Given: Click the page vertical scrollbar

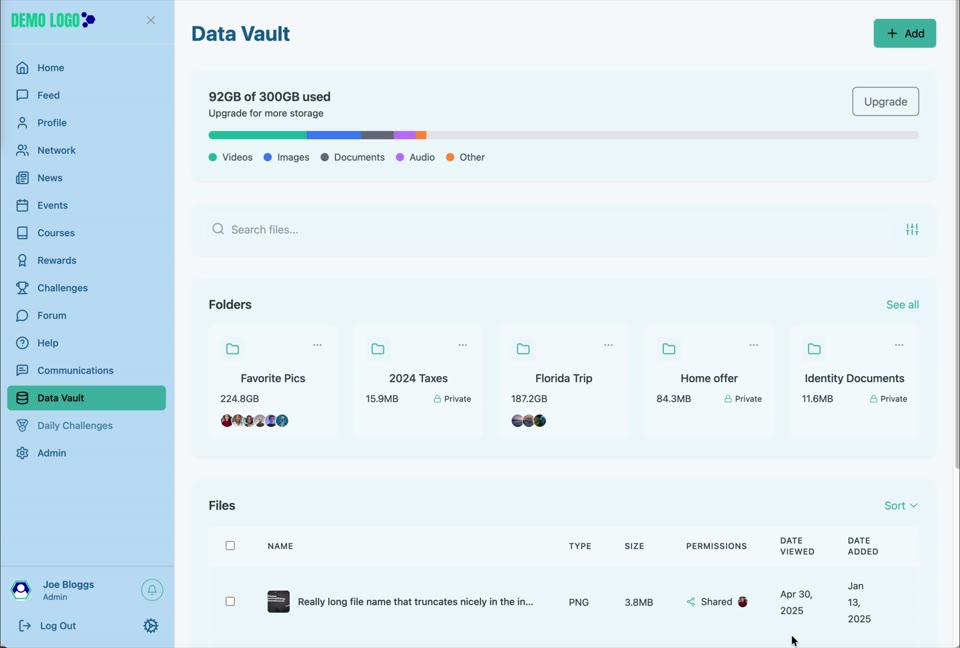Looking at the screenshot, I should tap(956, 236).
